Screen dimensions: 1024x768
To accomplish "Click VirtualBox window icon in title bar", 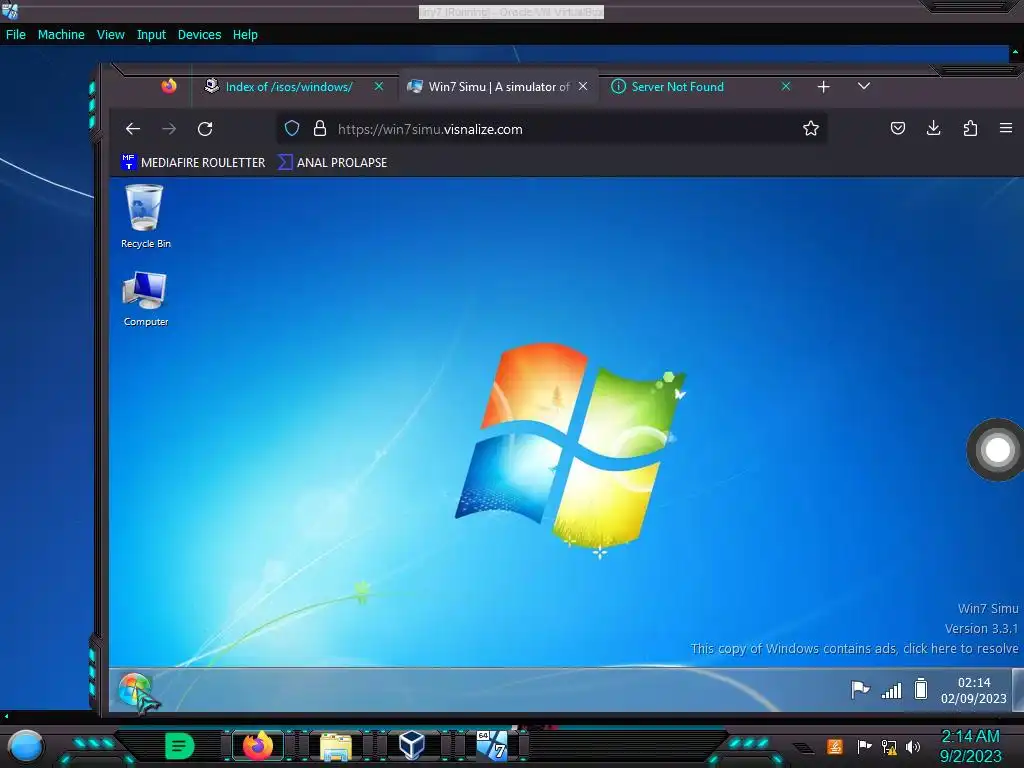I will [x=10, y=11].
